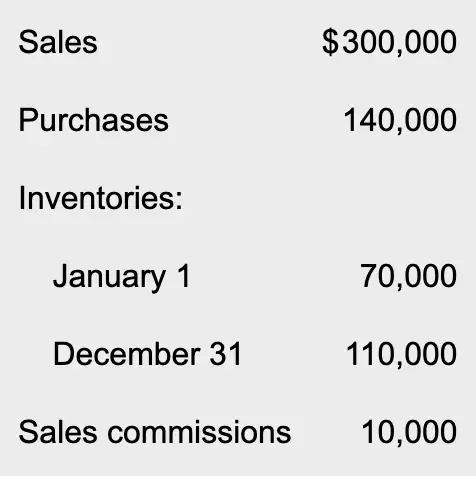Click the Sales label

[x=58, y=42]
